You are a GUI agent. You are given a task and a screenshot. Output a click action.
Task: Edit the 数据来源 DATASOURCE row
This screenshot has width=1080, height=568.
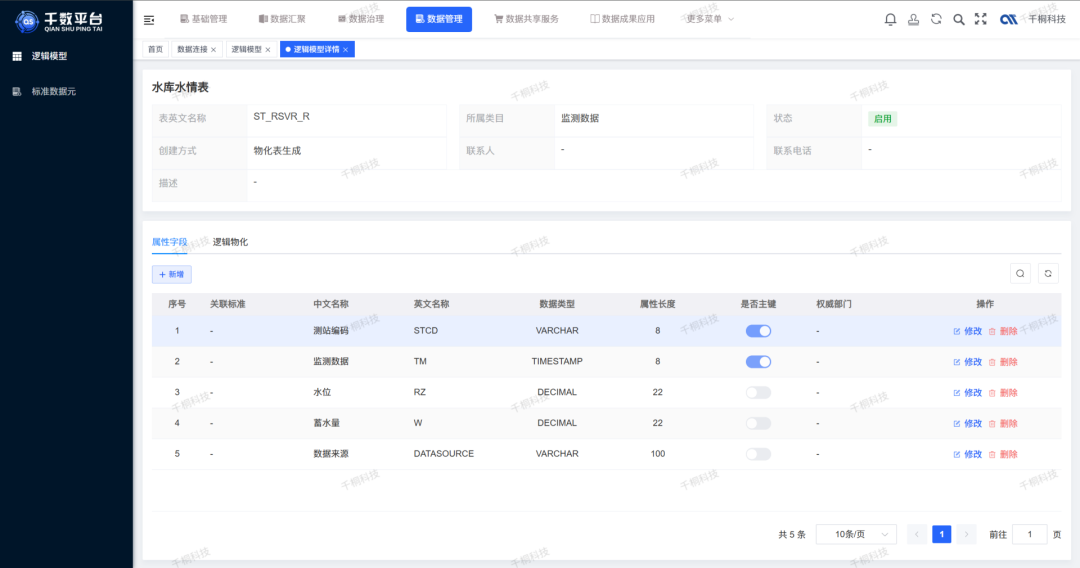[968, 454]
